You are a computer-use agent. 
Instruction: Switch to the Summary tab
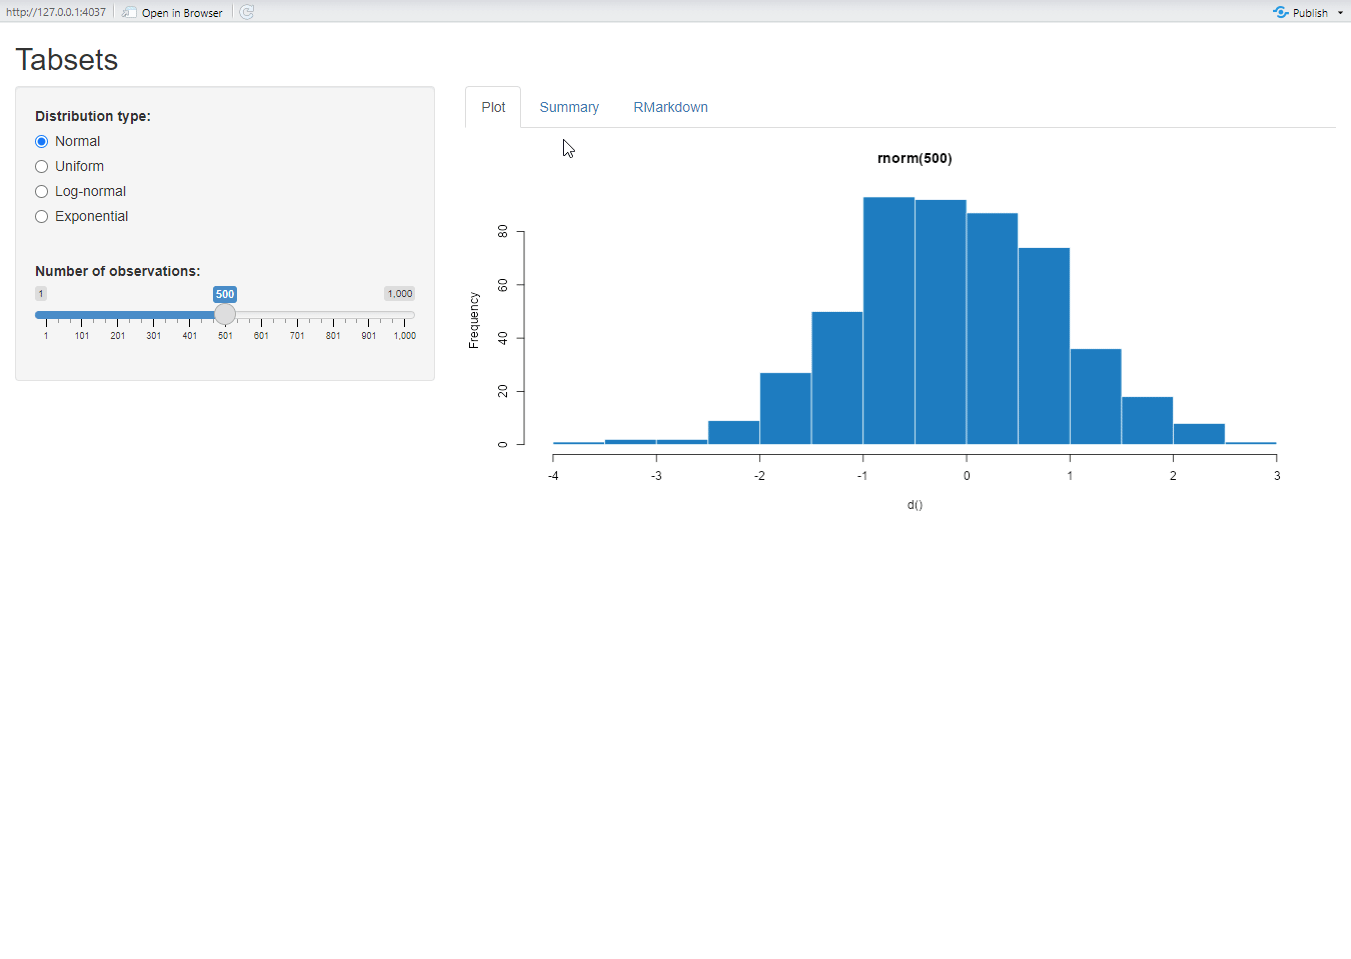[569, 107]
